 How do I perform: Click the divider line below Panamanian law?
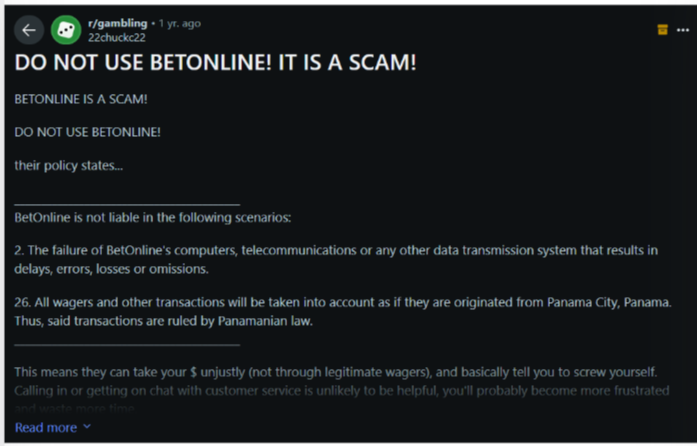(x=127, y=345)
